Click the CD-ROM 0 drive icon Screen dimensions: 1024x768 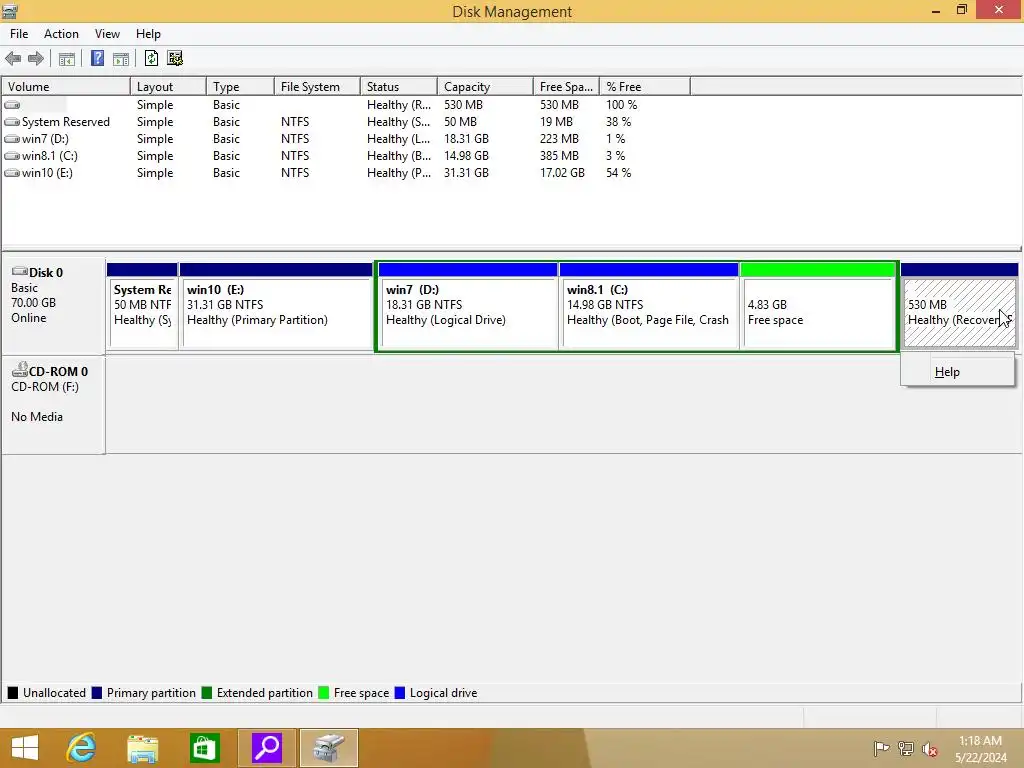point(20,370)
